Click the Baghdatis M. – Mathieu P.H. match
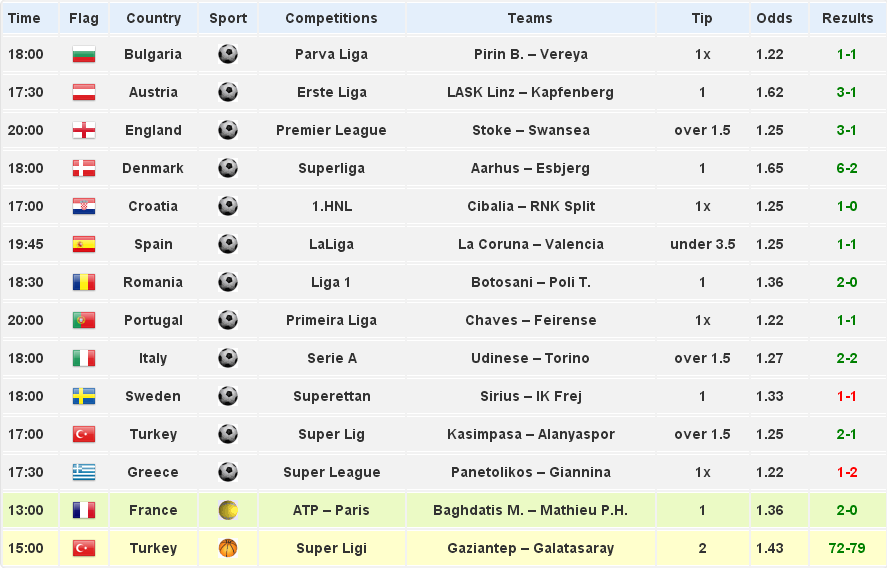This screenshot has height=568, width=887. tap(530, 511)
